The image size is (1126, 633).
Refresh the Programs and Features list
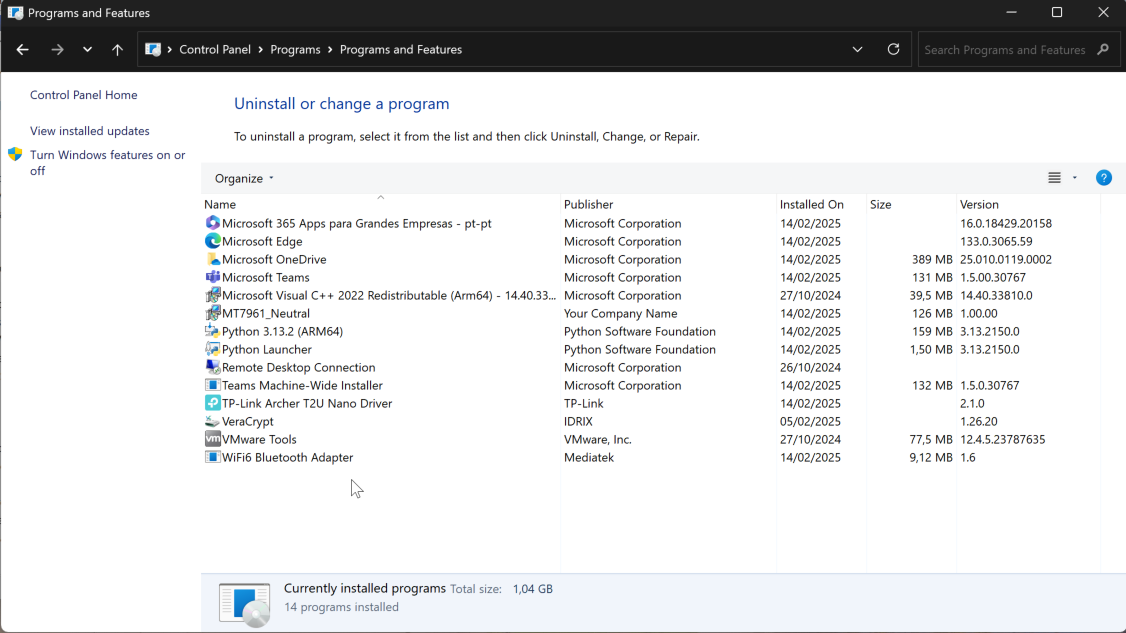coord(893,49)
